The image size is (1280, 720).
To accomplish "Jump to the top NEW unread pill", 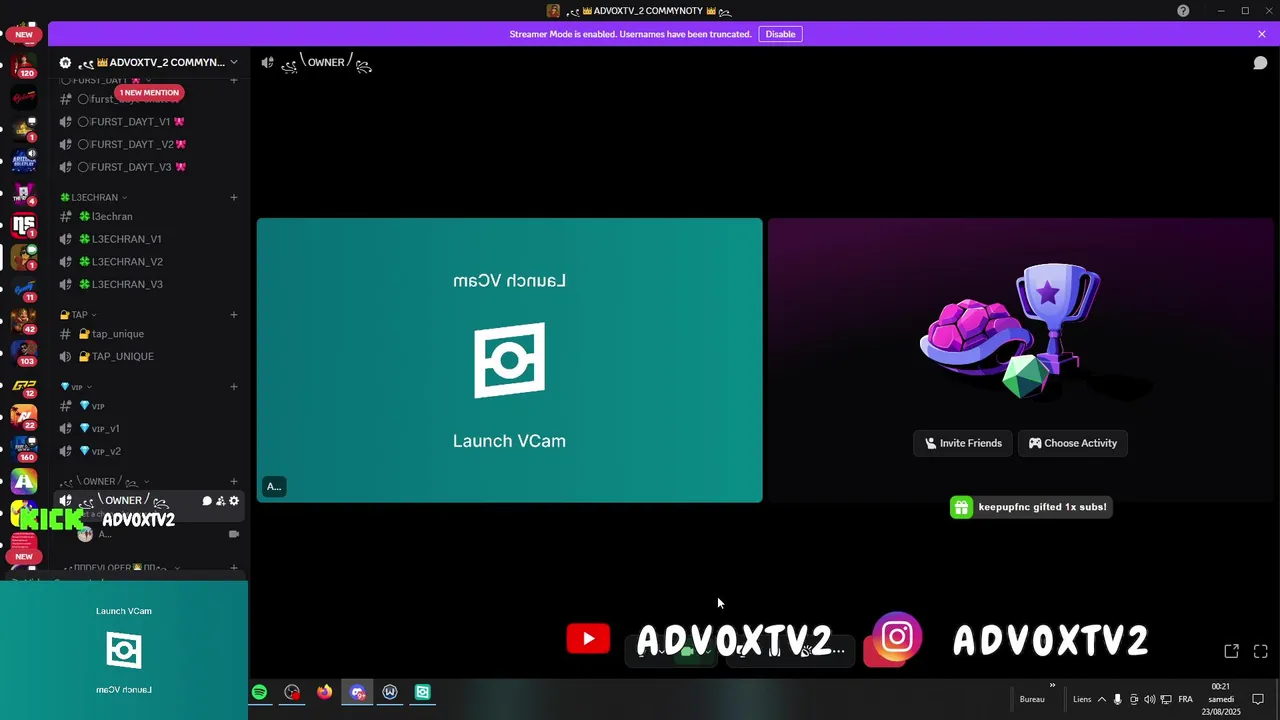I will (x=24, y=34).
